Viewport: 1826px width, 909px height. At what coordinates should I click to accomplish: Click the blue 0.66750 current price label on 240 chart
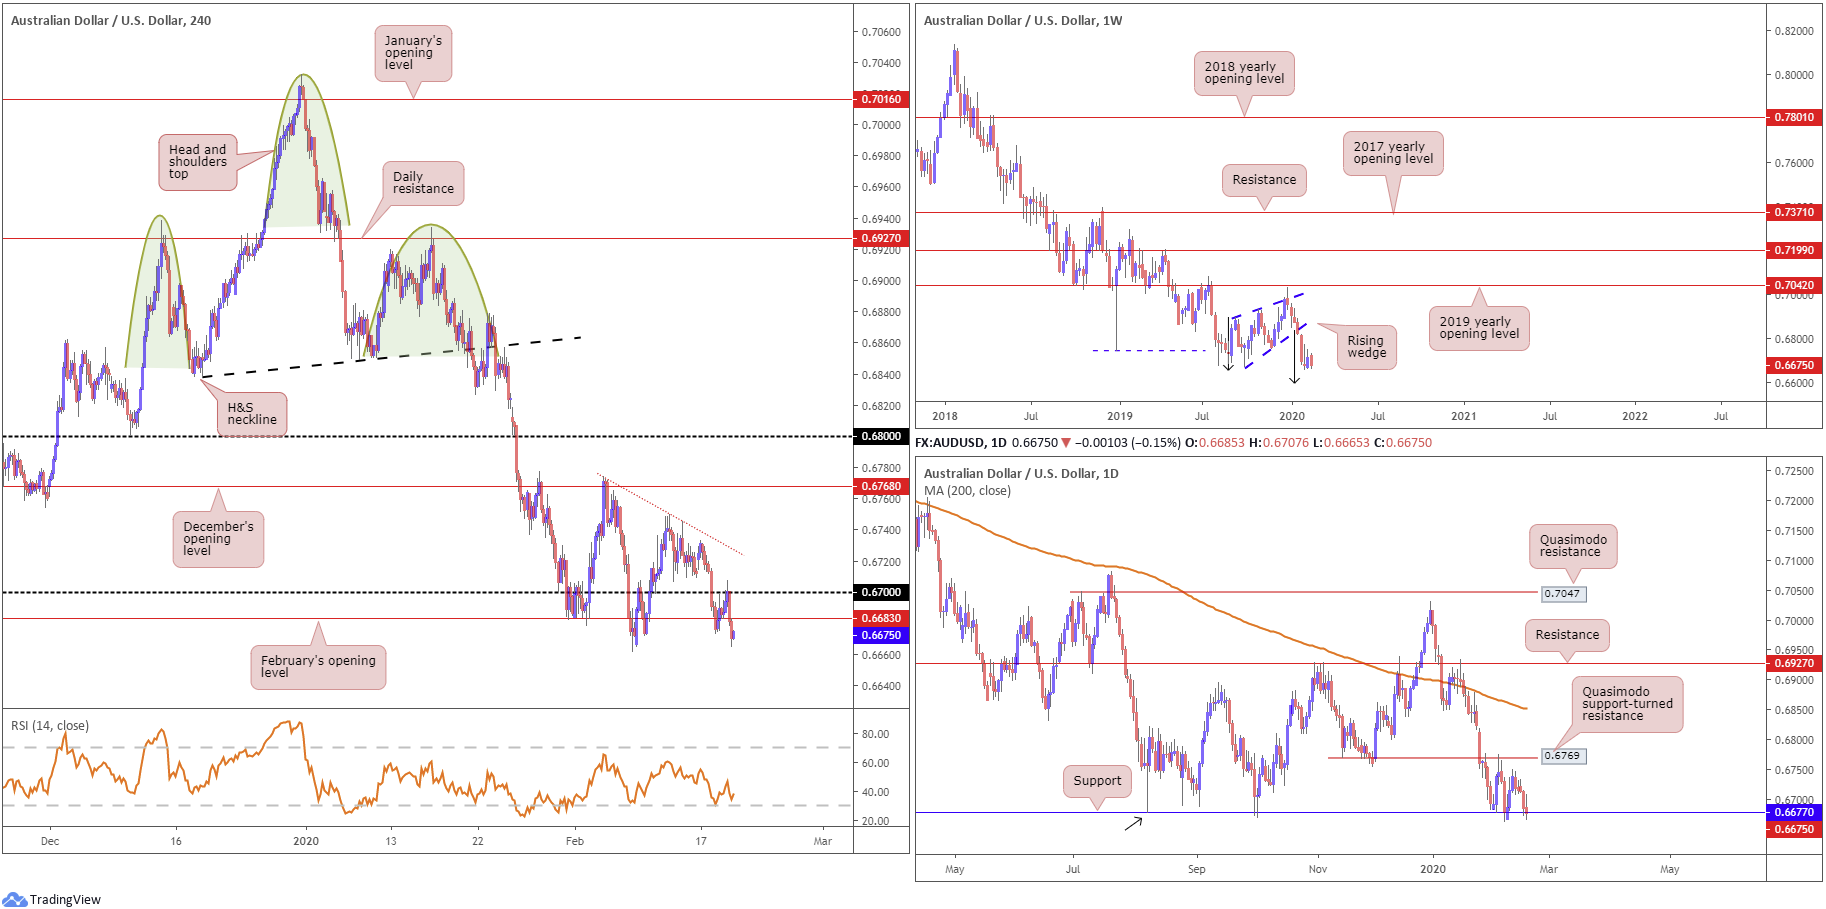(881, 635)
